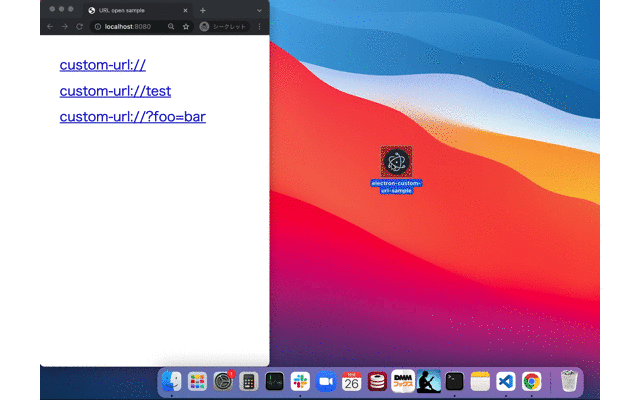Image resolution: width=640 pixels, height=400 pixels.
Task: Open Notes from the Dock
Action: 480,382
